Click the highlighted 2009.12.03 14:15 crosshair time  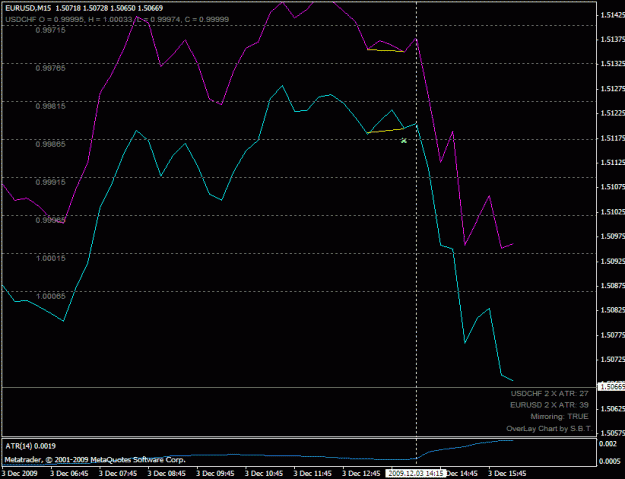click(416, 473)
